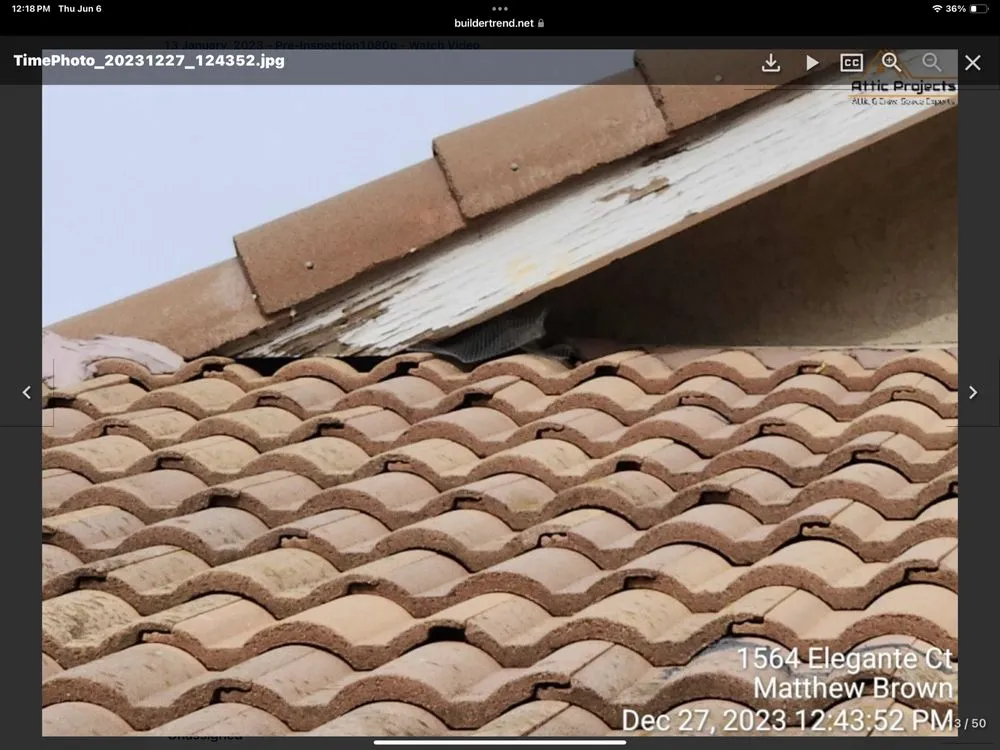This screenshot has height=750, width=1000.
Task: Tap the home indicator bar
Action: point(499,742)
